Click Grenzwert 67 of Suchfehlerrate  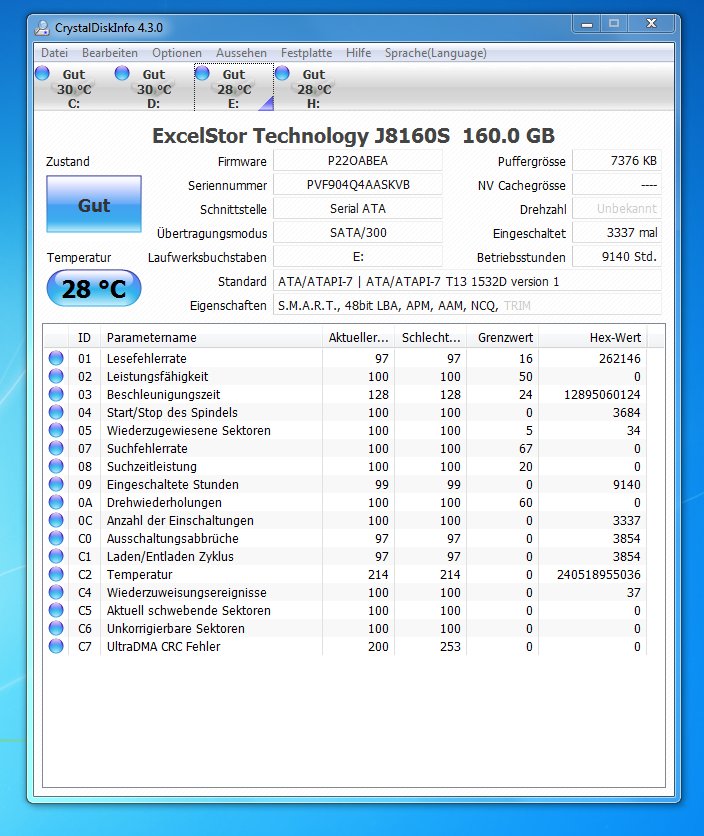pos(526,448)
